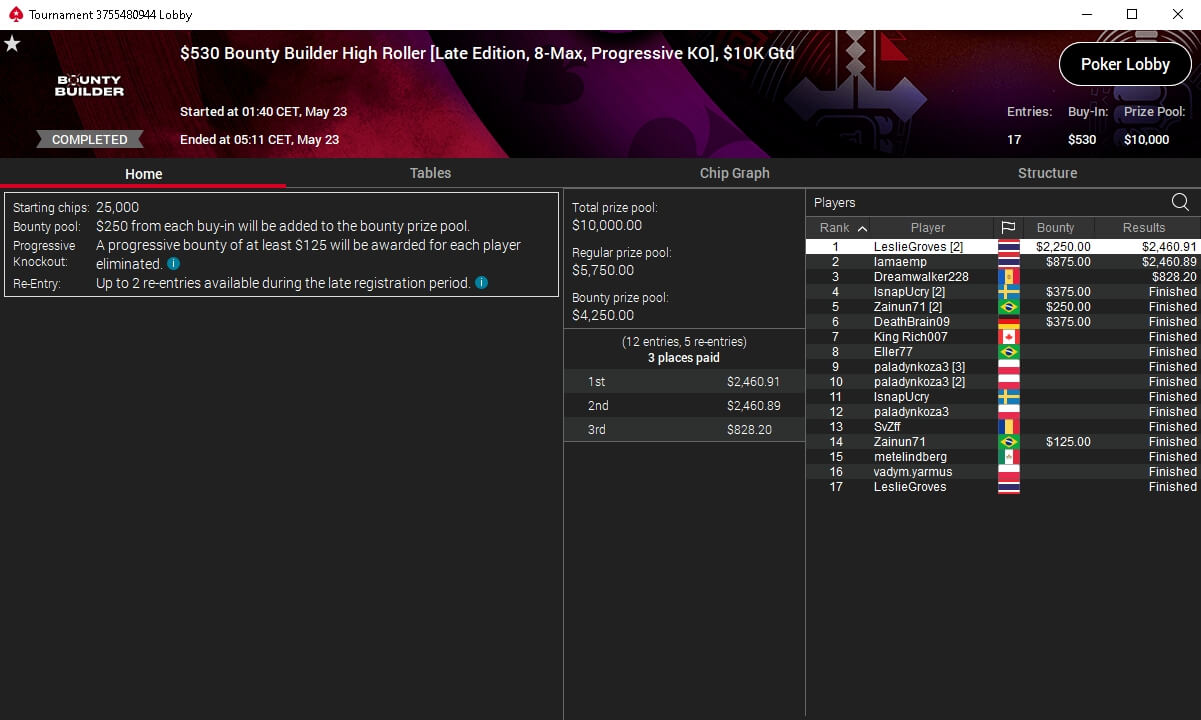Open the Tables tab
This screenshot has height=720, width=1201.
(430, 173)
